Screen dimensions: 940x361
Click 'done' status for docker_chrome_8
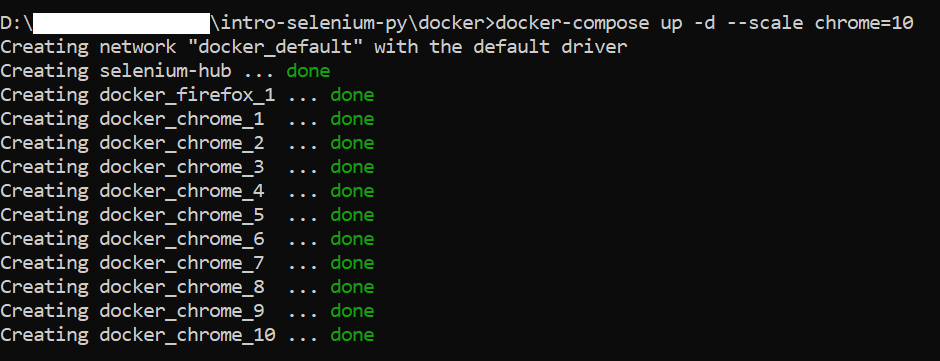click(352, 287)
